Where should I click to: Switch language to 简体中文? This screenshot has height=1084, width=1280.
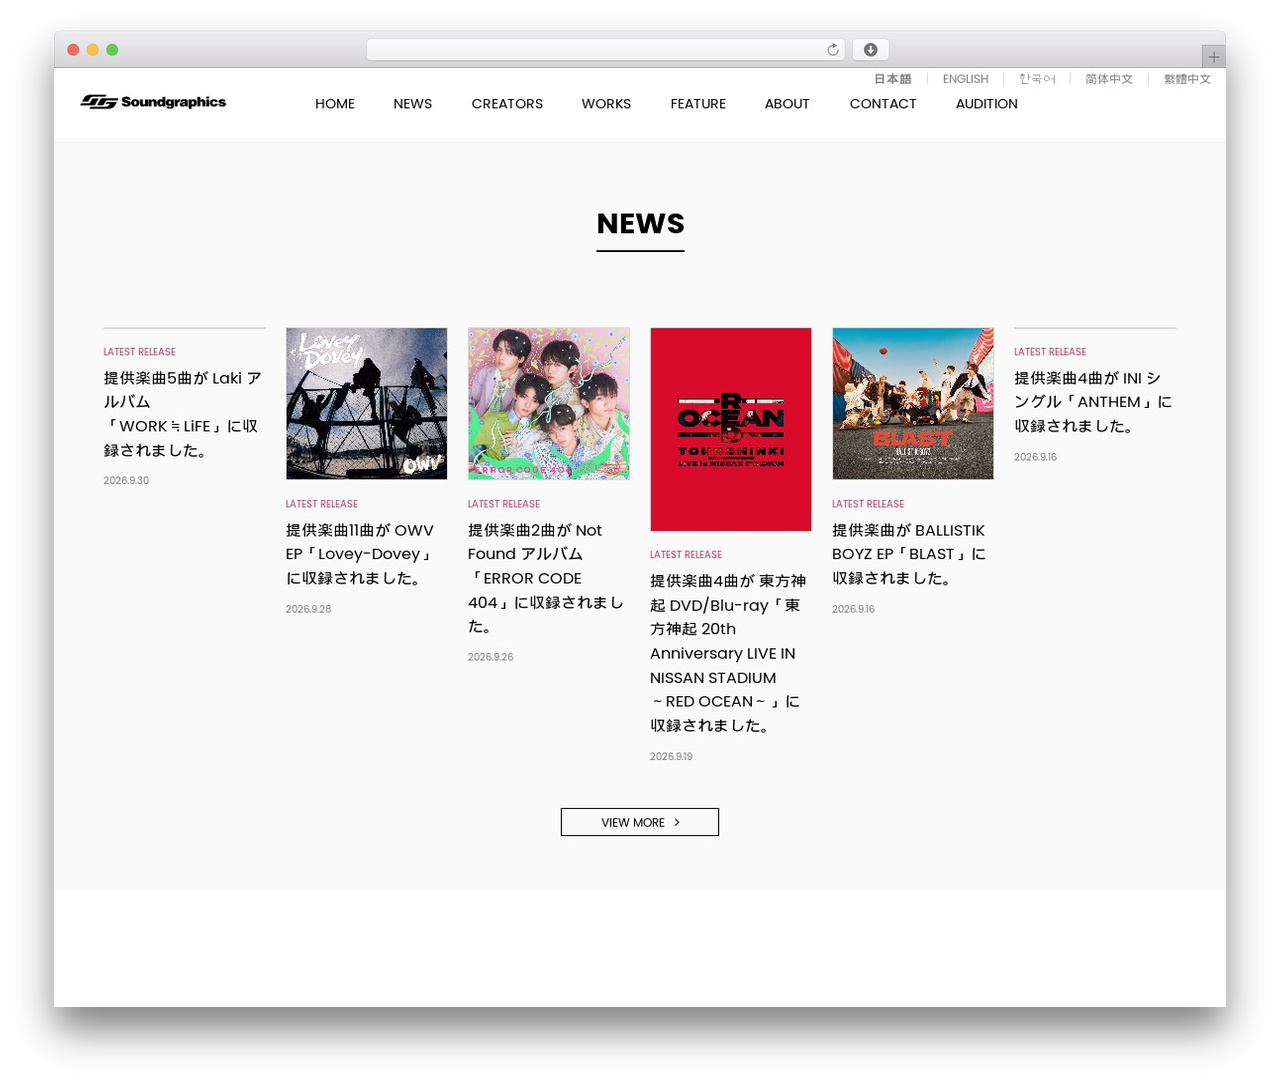click(1109, 79)
